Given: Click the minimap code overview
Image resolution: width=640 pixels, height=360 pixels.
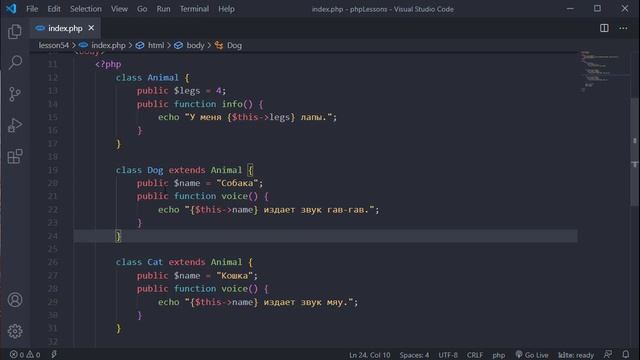Looking at the screenshot, I should click(x=600, y=71).
